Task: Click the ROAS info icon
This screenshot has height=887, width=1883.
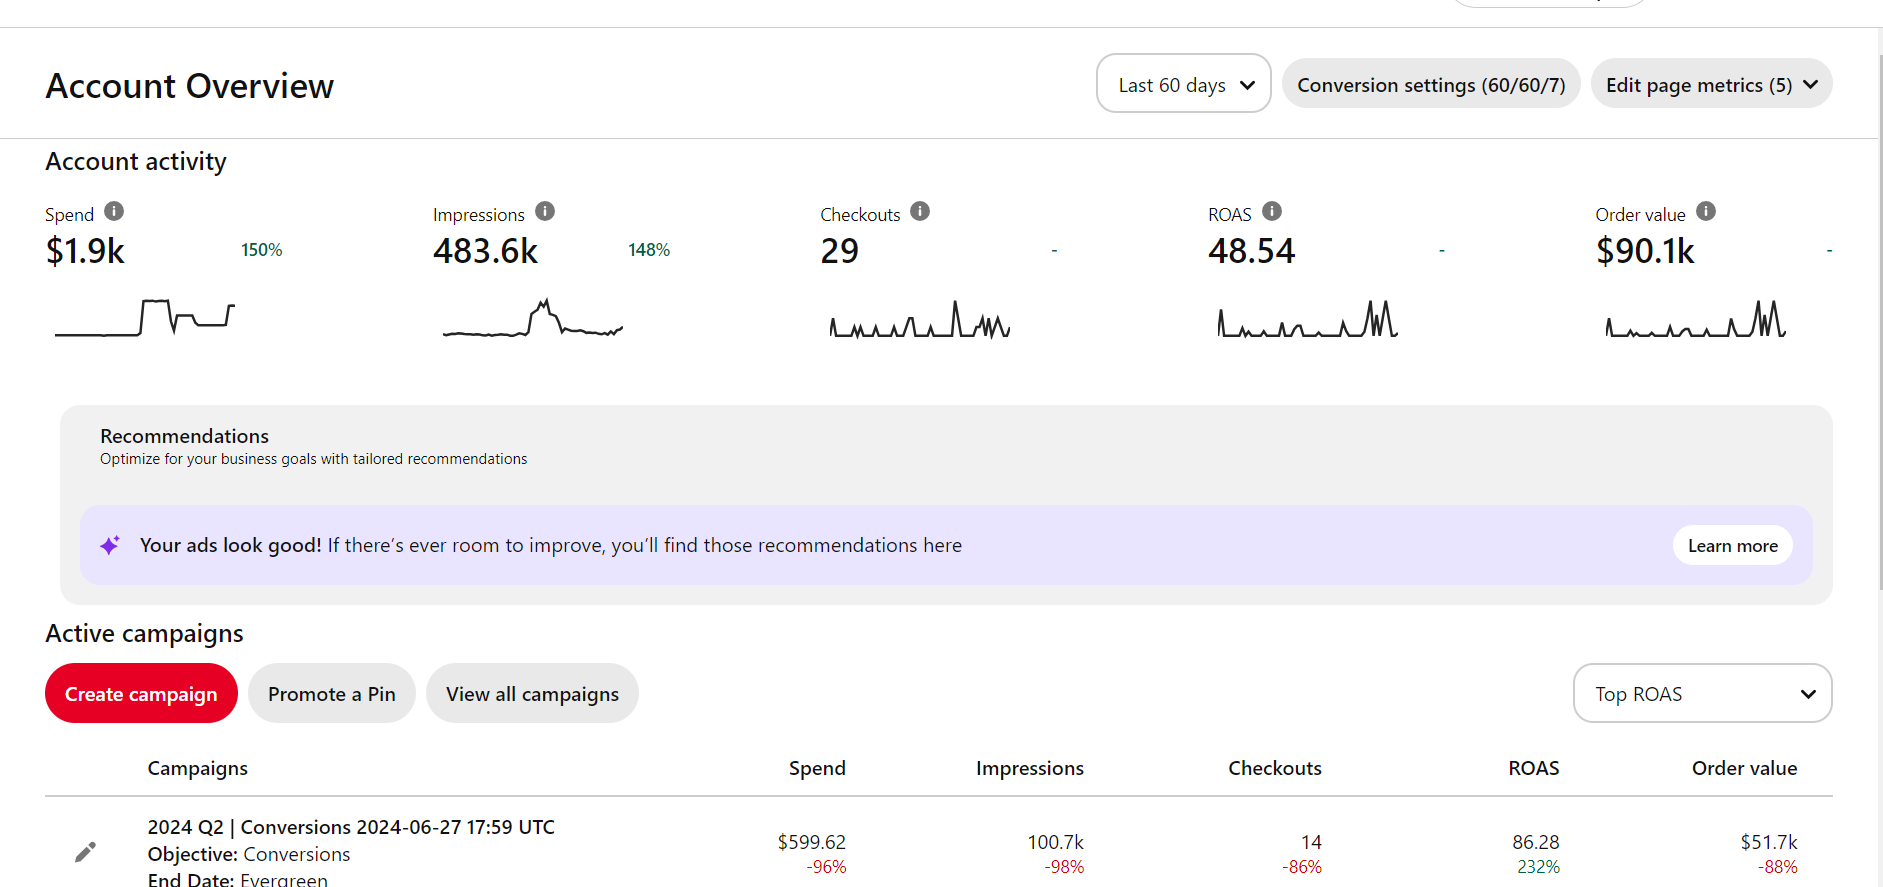Action: point(1272,211)
